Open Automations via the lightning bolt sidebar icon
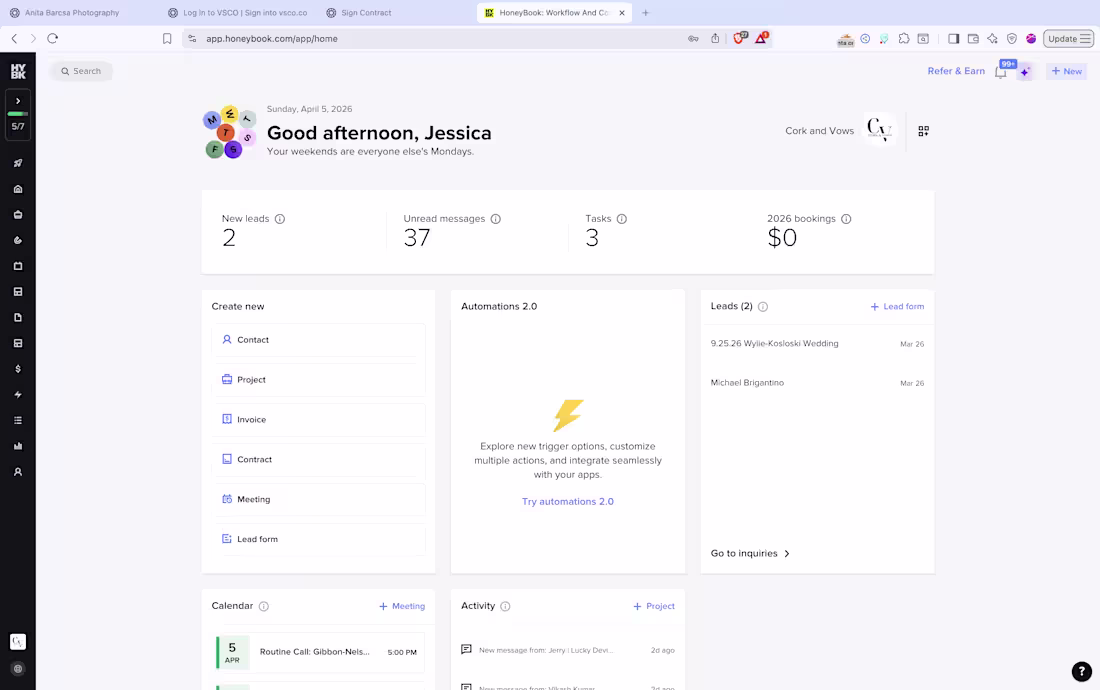The height and width of the screenshot is (690, 1100). click(x=18, y=395)
